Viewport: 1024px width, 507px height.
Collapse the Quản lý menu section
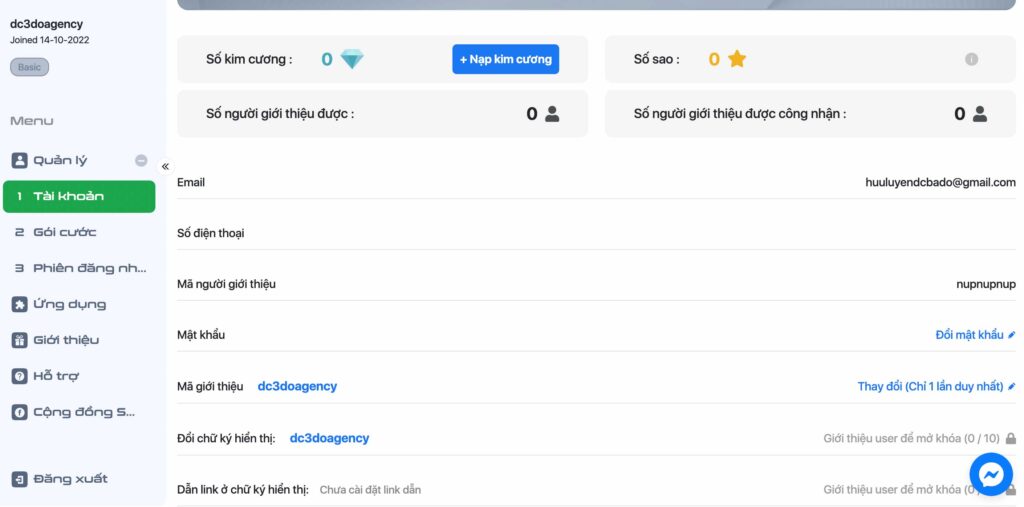pos(141,160)
